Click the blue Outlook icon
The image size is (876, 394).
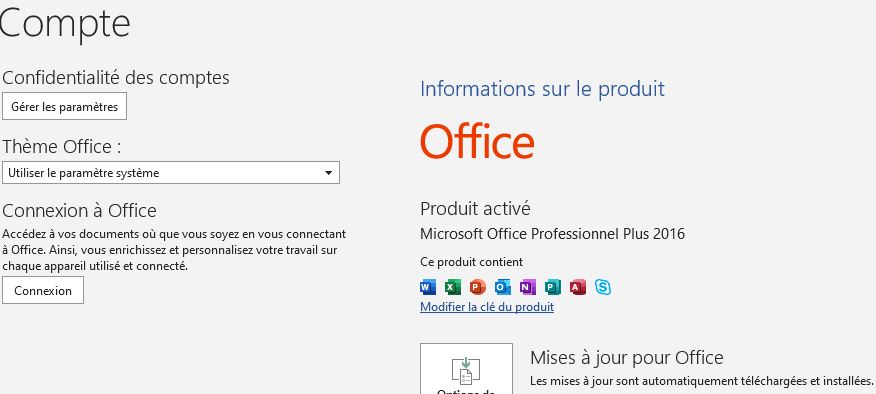point(502,287)
